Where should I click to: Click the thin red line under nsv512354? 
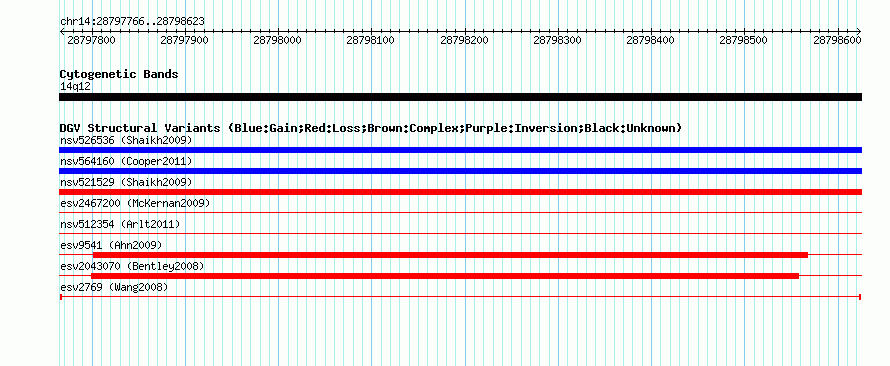pos(460,233)
